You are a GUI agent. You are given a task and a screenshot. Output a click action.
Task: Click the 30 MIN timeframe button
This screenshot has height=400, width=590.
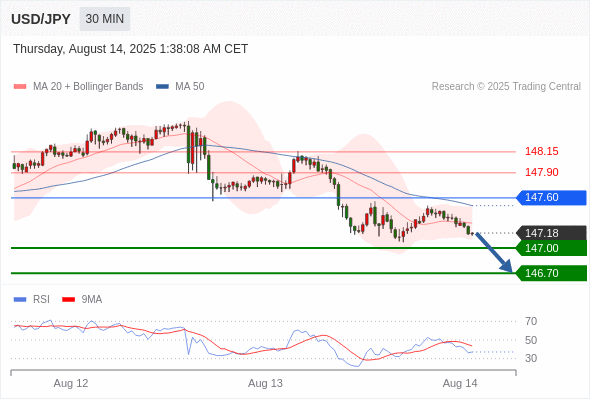[x=105, y=19]
